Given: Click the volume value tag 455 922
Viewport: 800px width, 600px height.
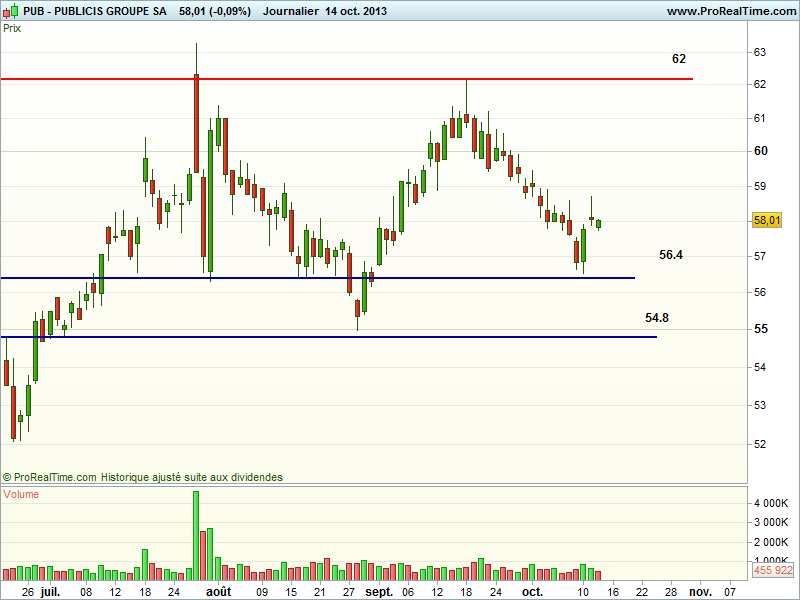Looking at the screenshot, I should click(773, 570).
